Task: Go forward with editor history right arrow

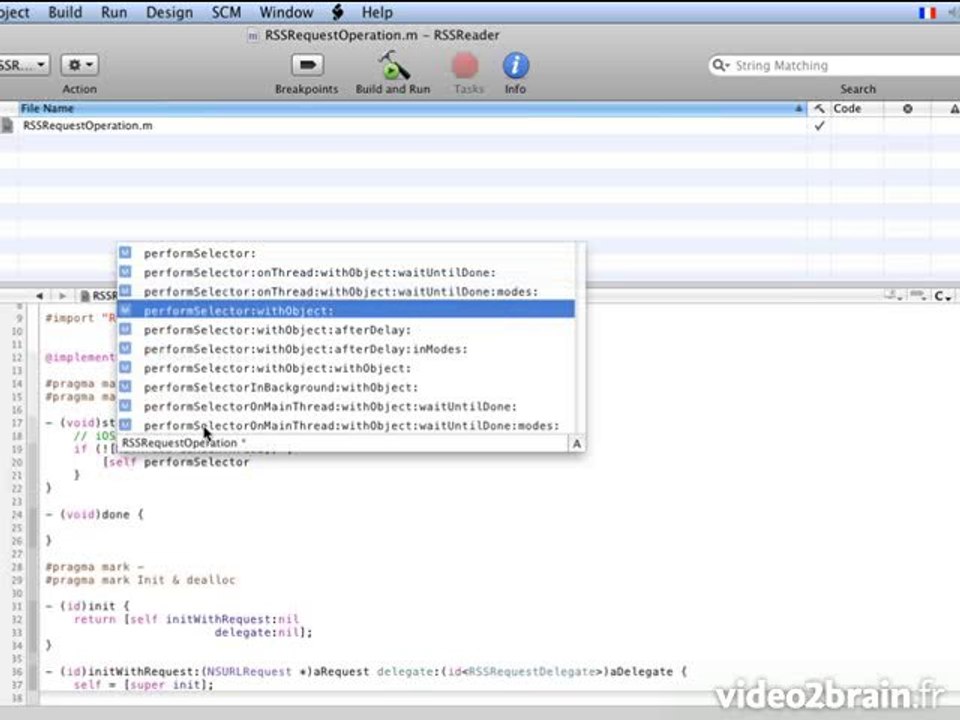Action: pos(62,296)
